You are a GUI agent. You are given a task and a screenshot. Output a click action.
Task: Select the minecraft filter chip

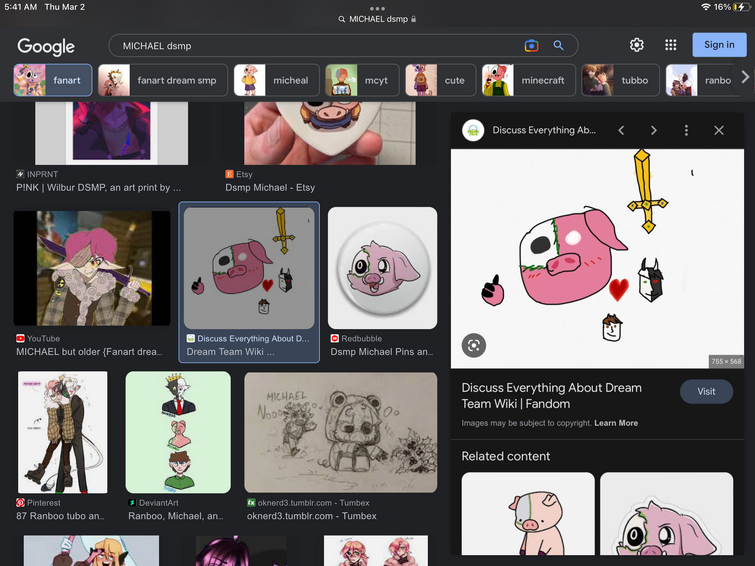pos(529,80)
